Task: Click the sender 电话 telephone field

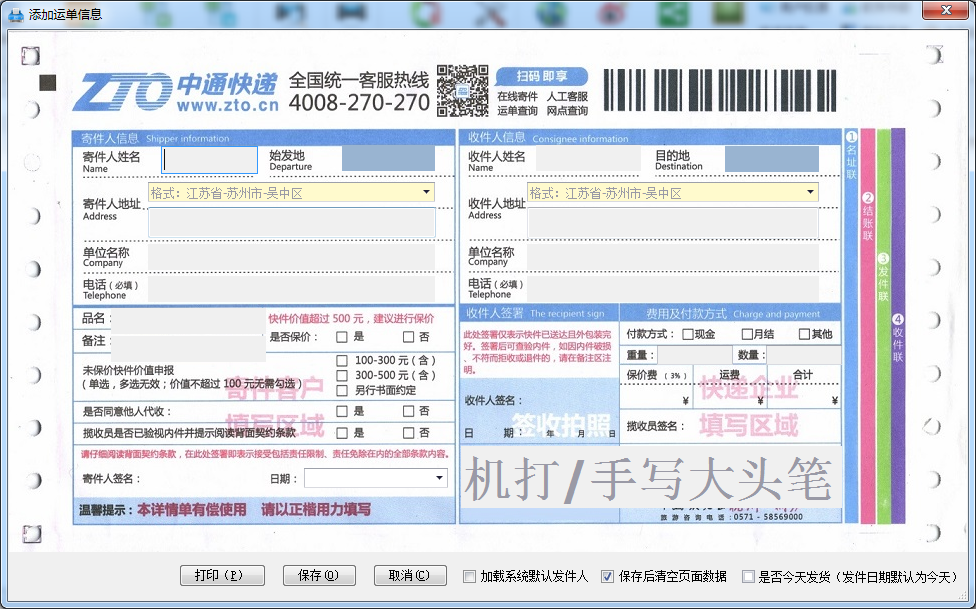Action: [291, 289]
